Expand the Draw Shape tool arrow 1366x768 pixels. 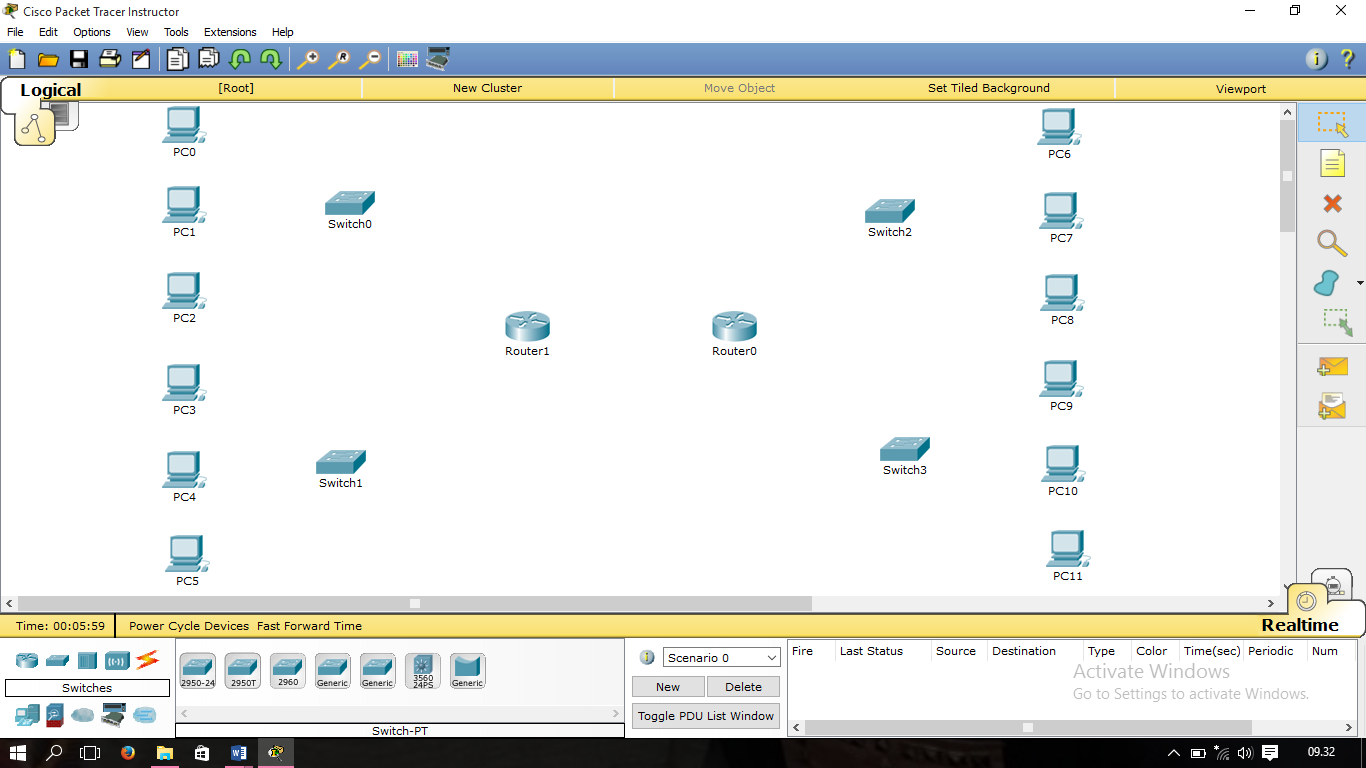pos(1362,283)
